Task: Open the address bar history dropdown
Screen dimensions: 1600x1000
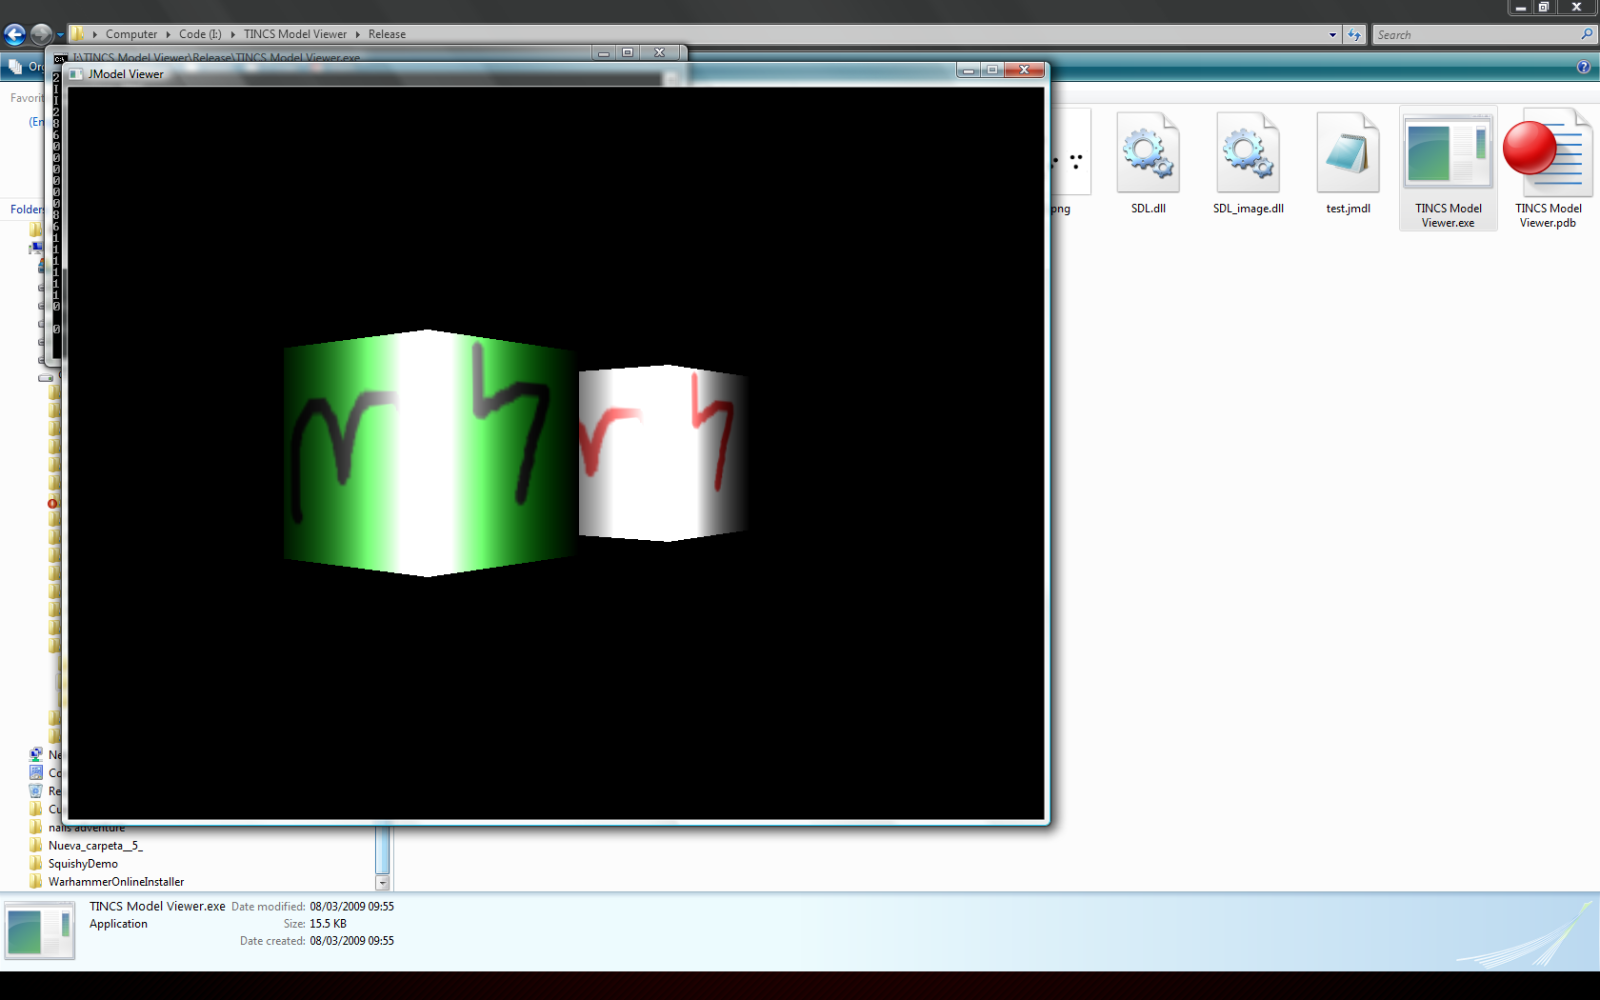Action: 1332,35
